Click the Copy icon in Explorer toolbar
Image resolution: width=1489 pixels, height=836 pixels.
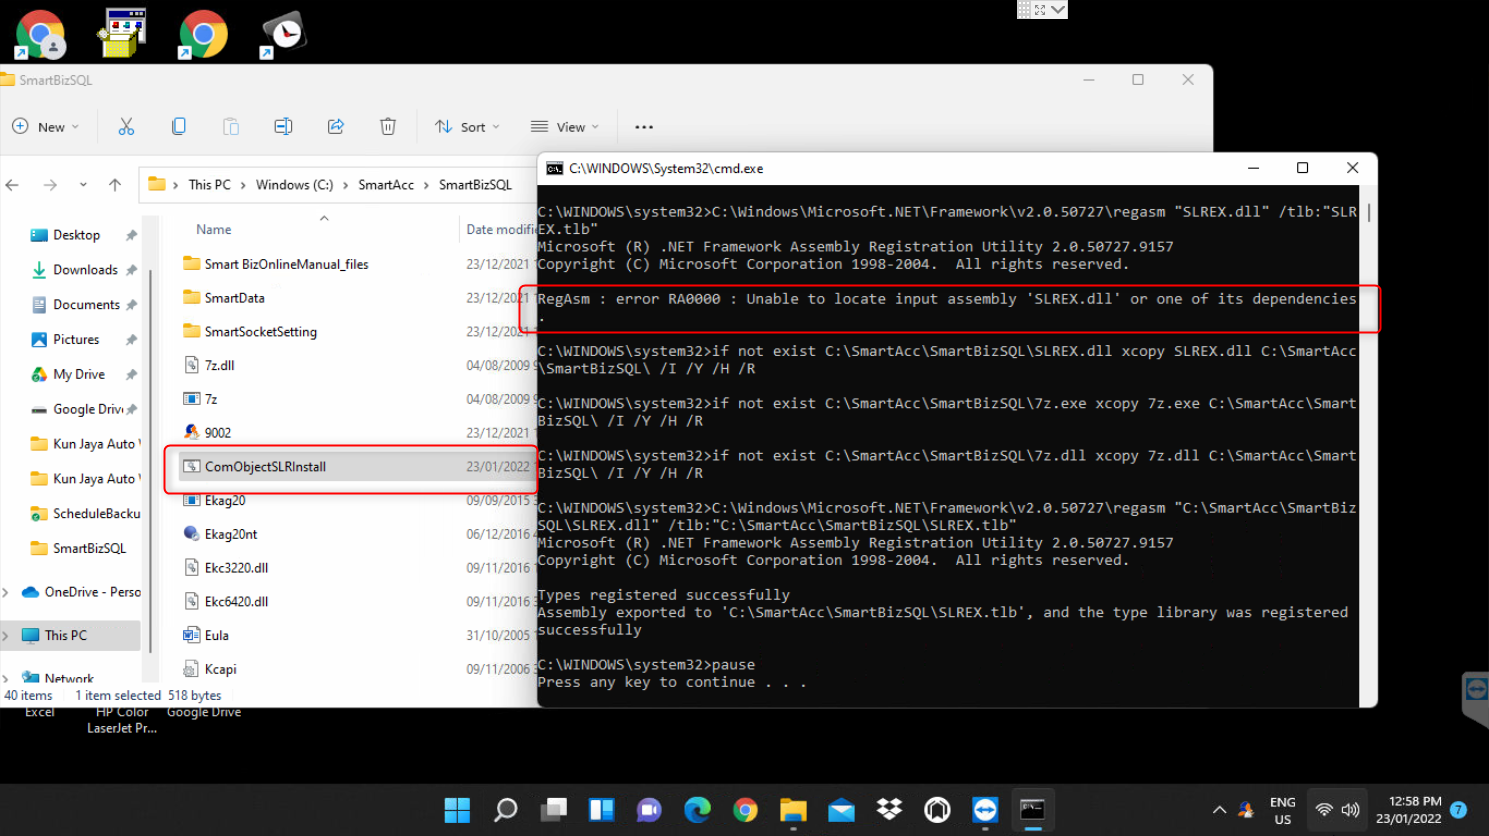pyautogui.click(x=179, y=126)
